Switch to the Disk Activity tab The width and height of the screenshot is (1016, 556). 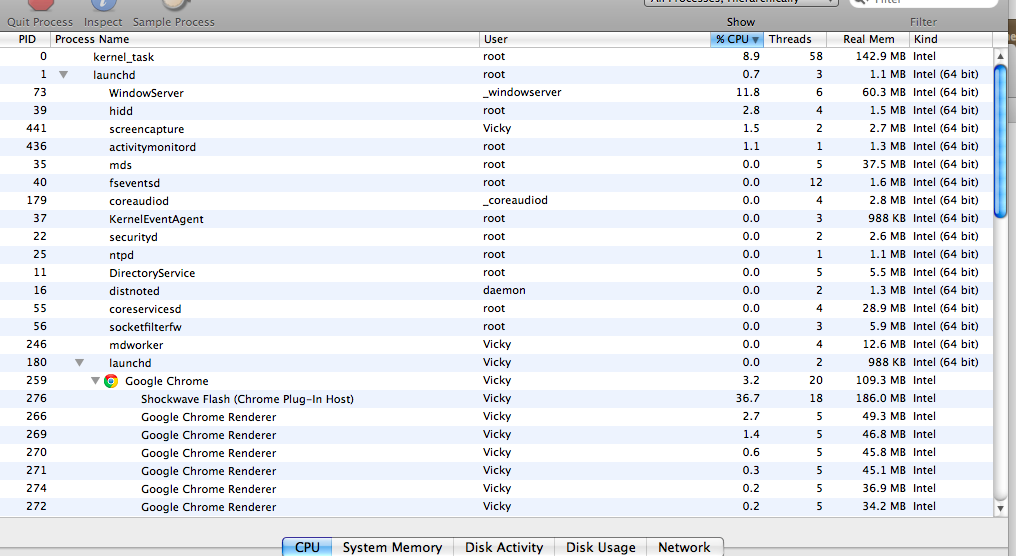tap(503, 547)
